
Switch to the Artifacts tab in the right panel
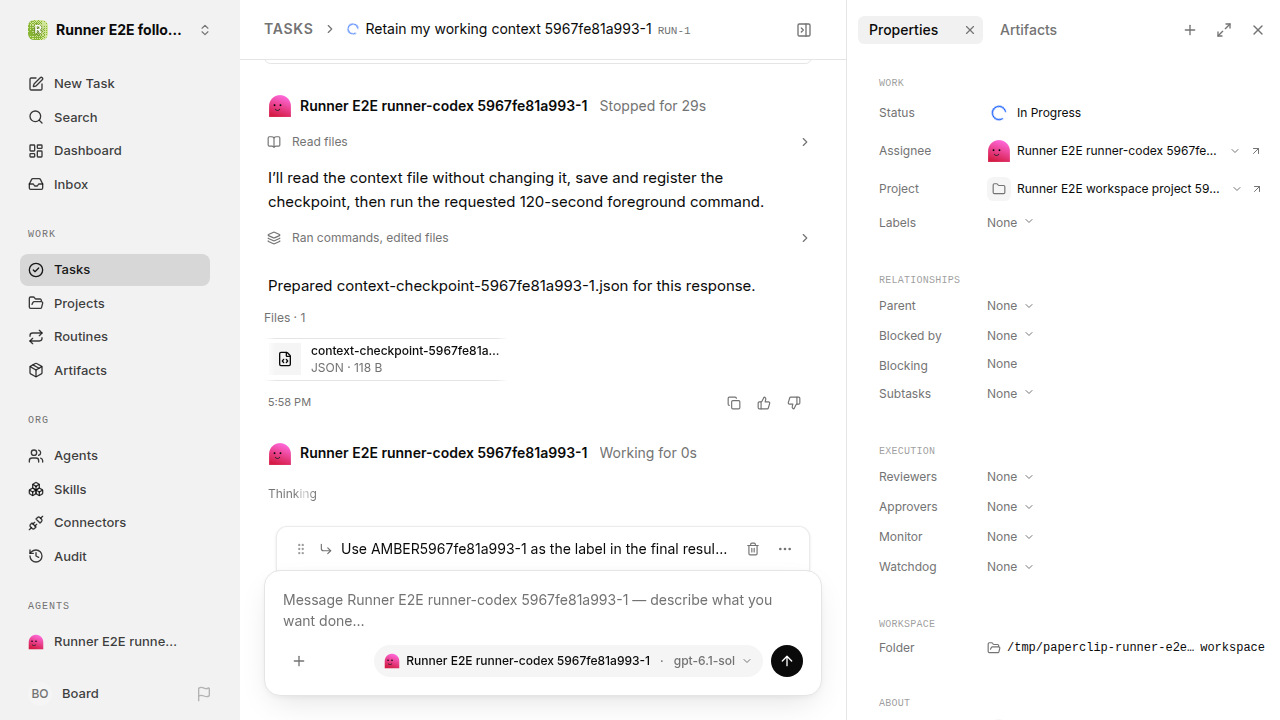tap(1028, 30)
